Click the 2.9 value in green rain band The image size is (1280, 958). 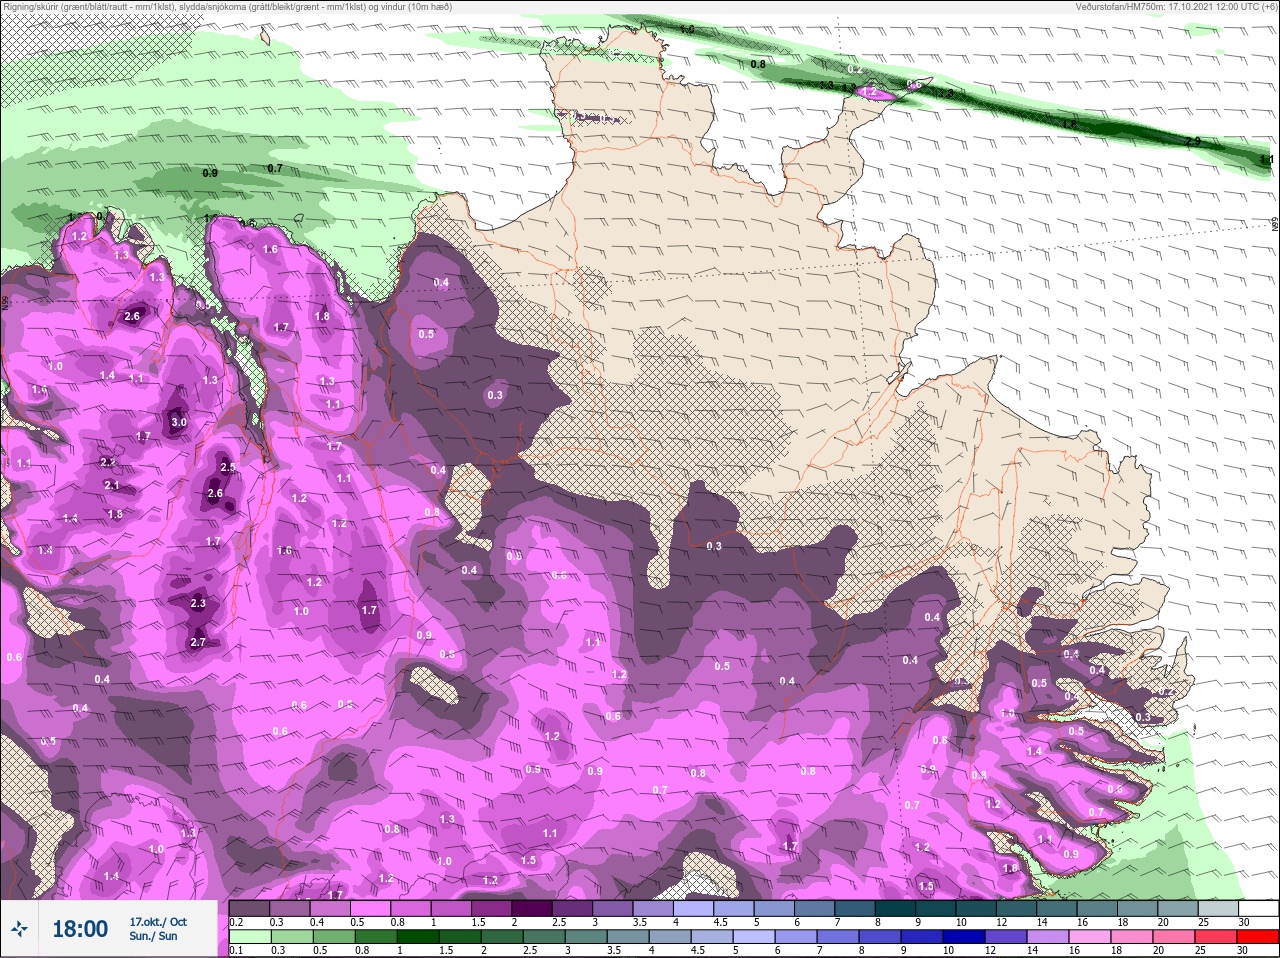pos(1192,142)
